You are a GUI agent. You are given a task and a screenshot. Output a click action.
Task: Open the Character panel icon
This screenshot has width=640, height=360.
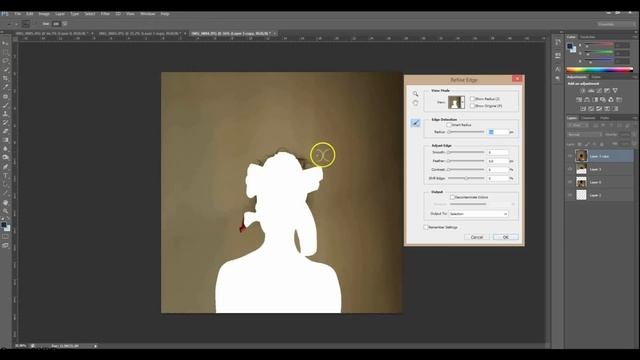tap(558, 69)
